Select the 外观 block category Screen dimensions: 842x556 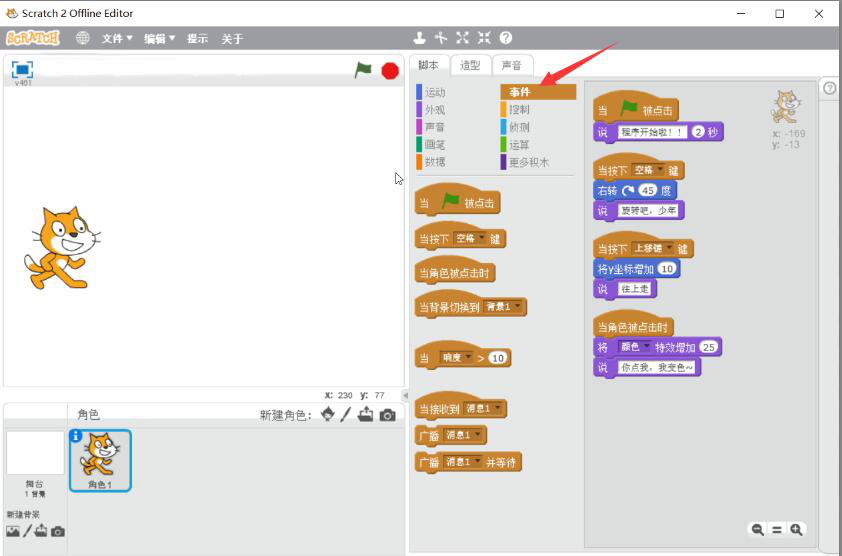431,110
